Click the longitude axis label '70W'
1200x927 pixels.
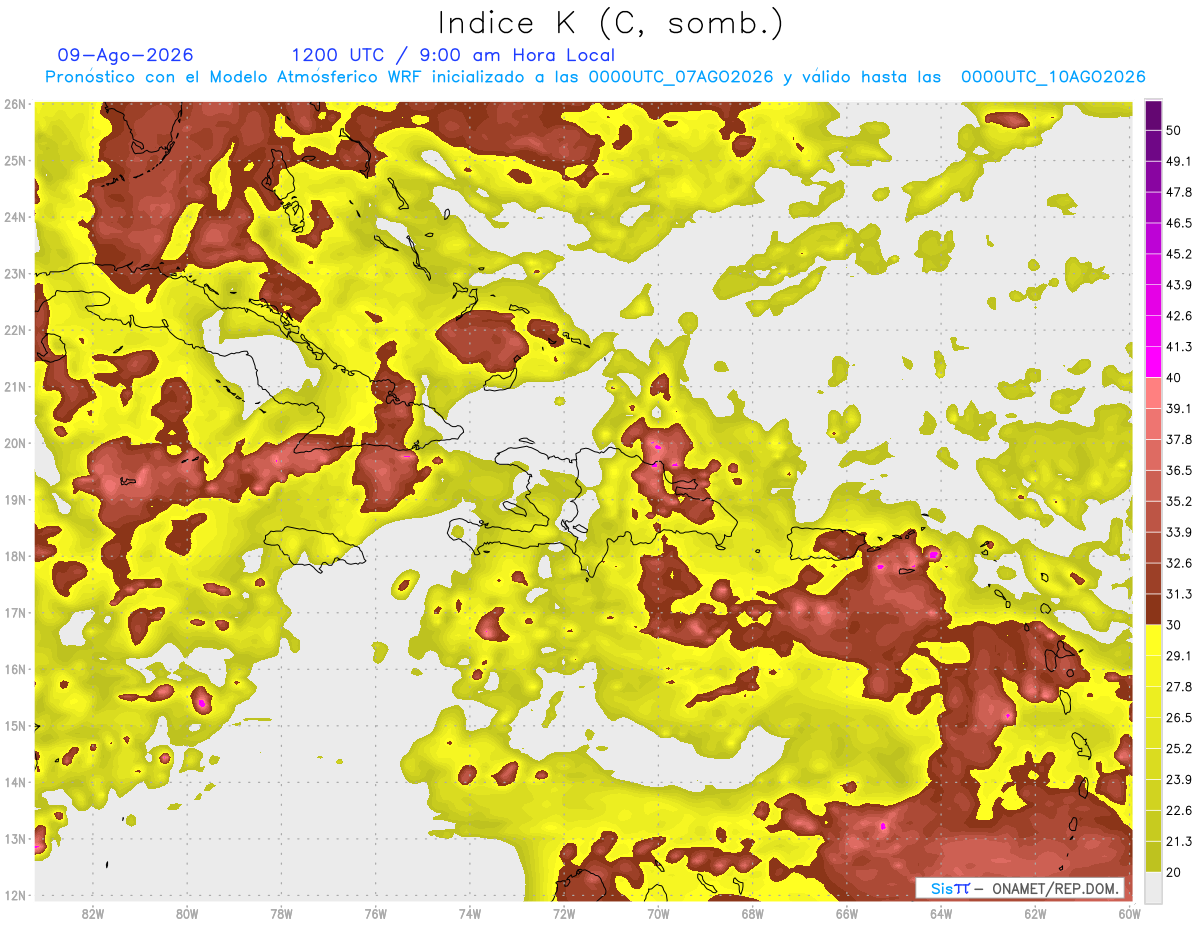(x=658, y=913)
